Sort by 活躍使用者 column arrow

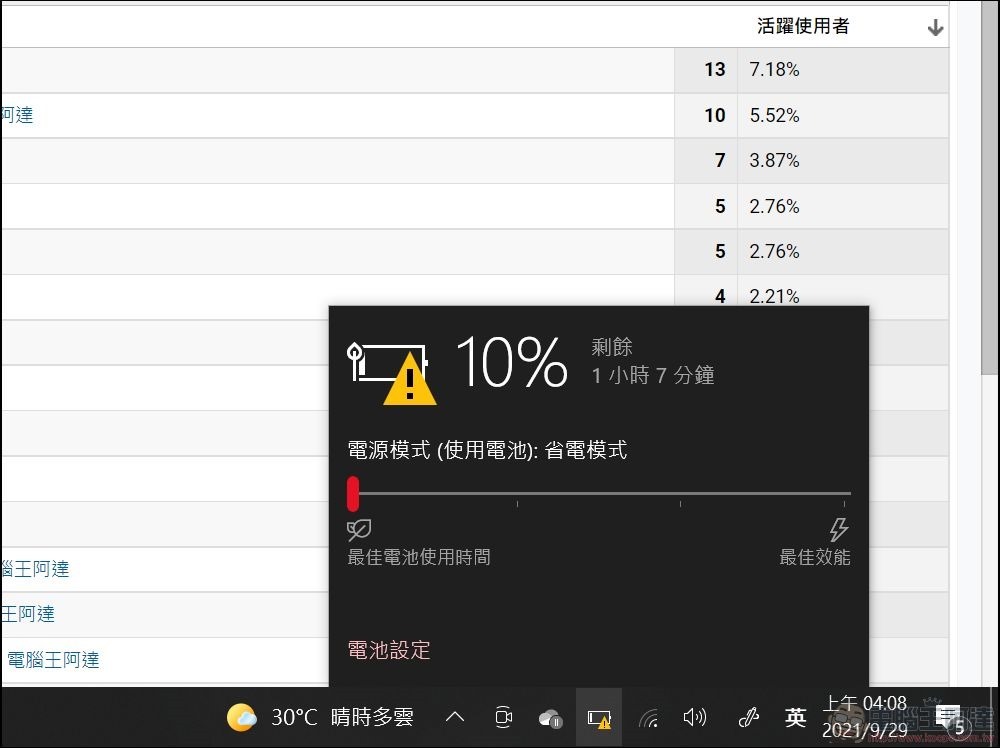click(935, 28)
